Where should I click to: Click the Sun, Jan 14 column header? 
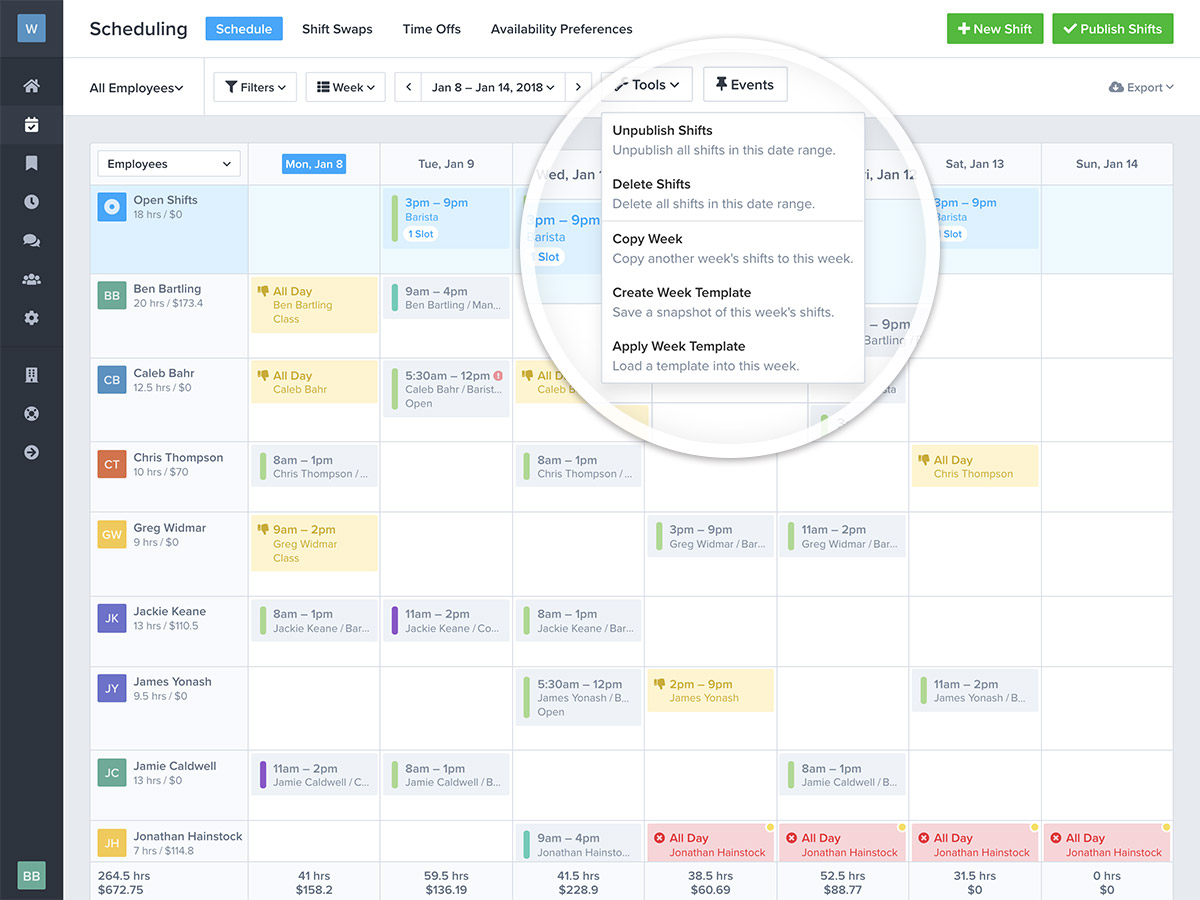coord(1107,164)
